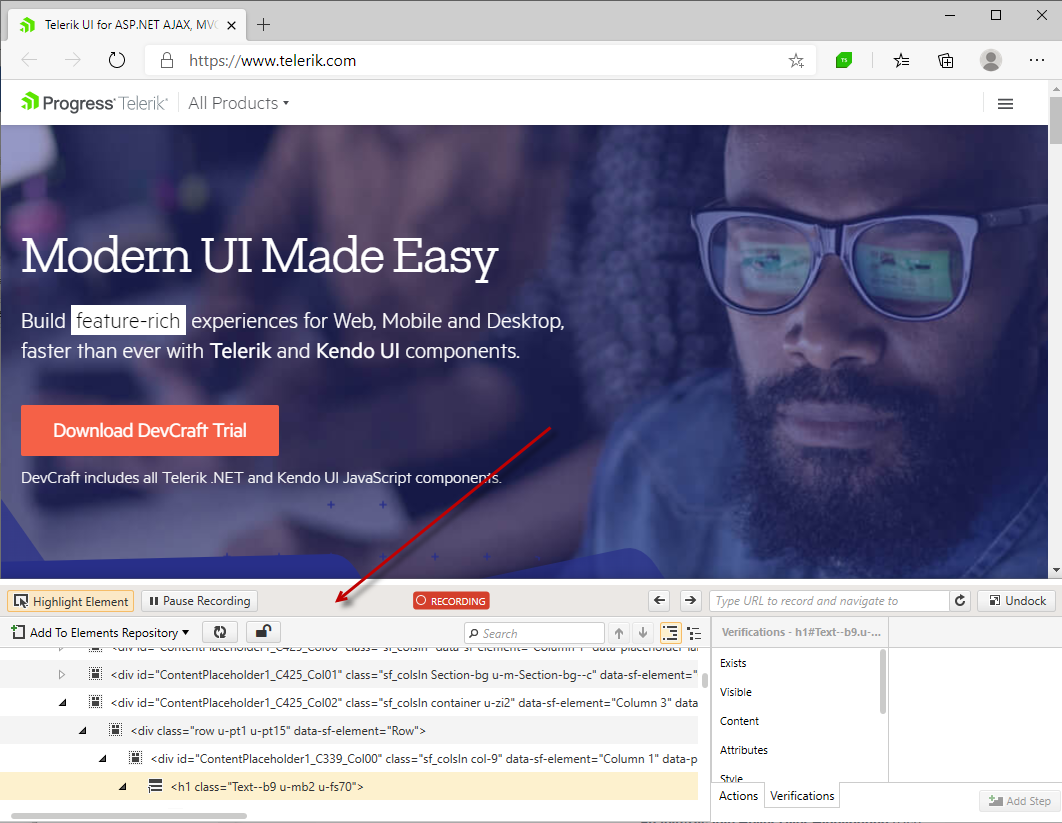The width and height of the screenshot is (1062, 823).
Task: Select the ContentPlaceholder1_C339_Col00 div row
Action: click(349, 759)
